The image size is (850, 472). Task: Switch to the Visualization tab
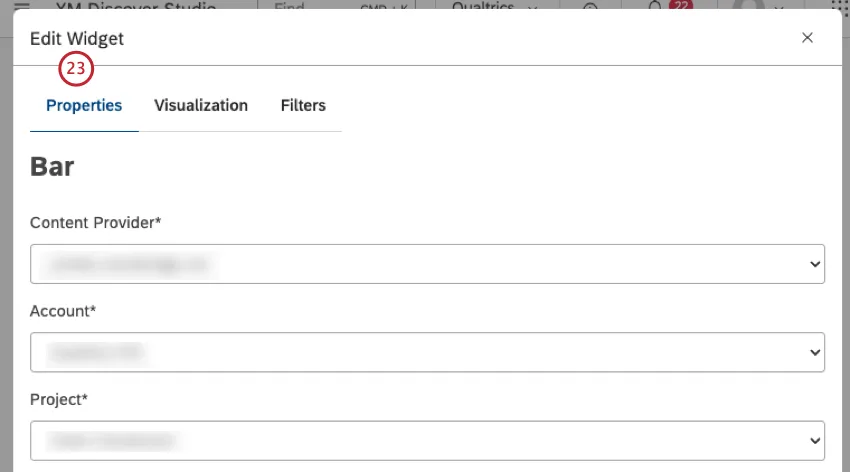click(x=201, y=106)
